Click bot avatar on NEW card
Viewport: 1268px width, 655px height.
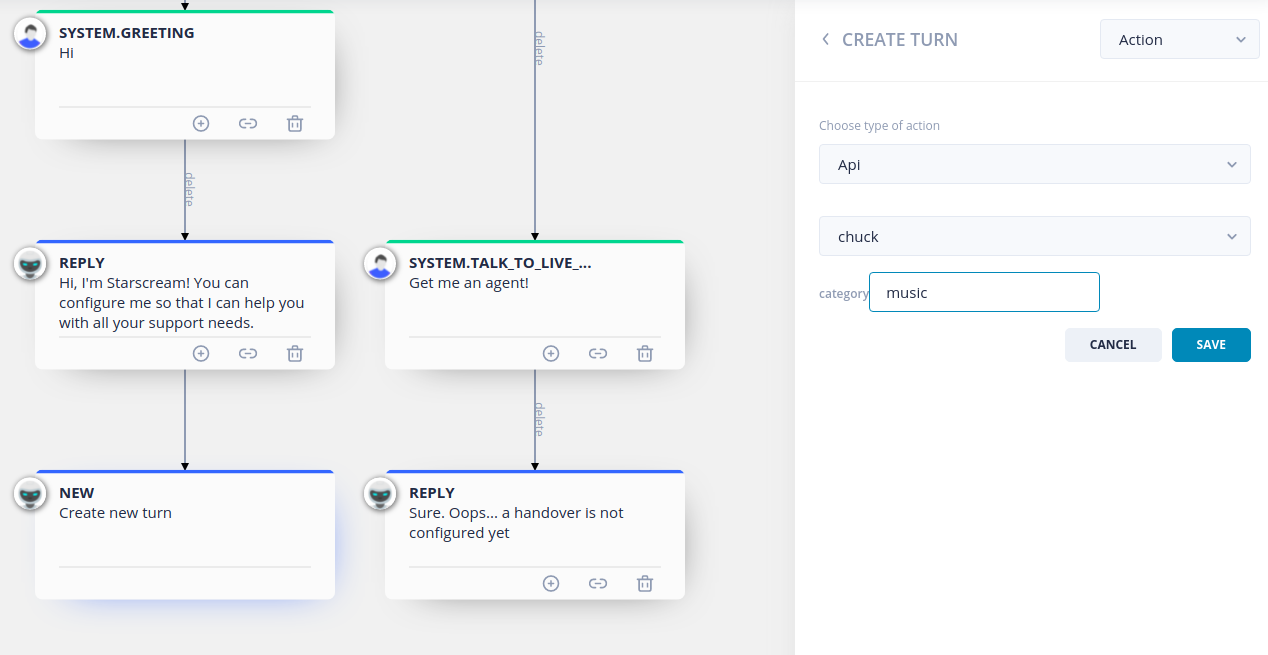[31, 494]
